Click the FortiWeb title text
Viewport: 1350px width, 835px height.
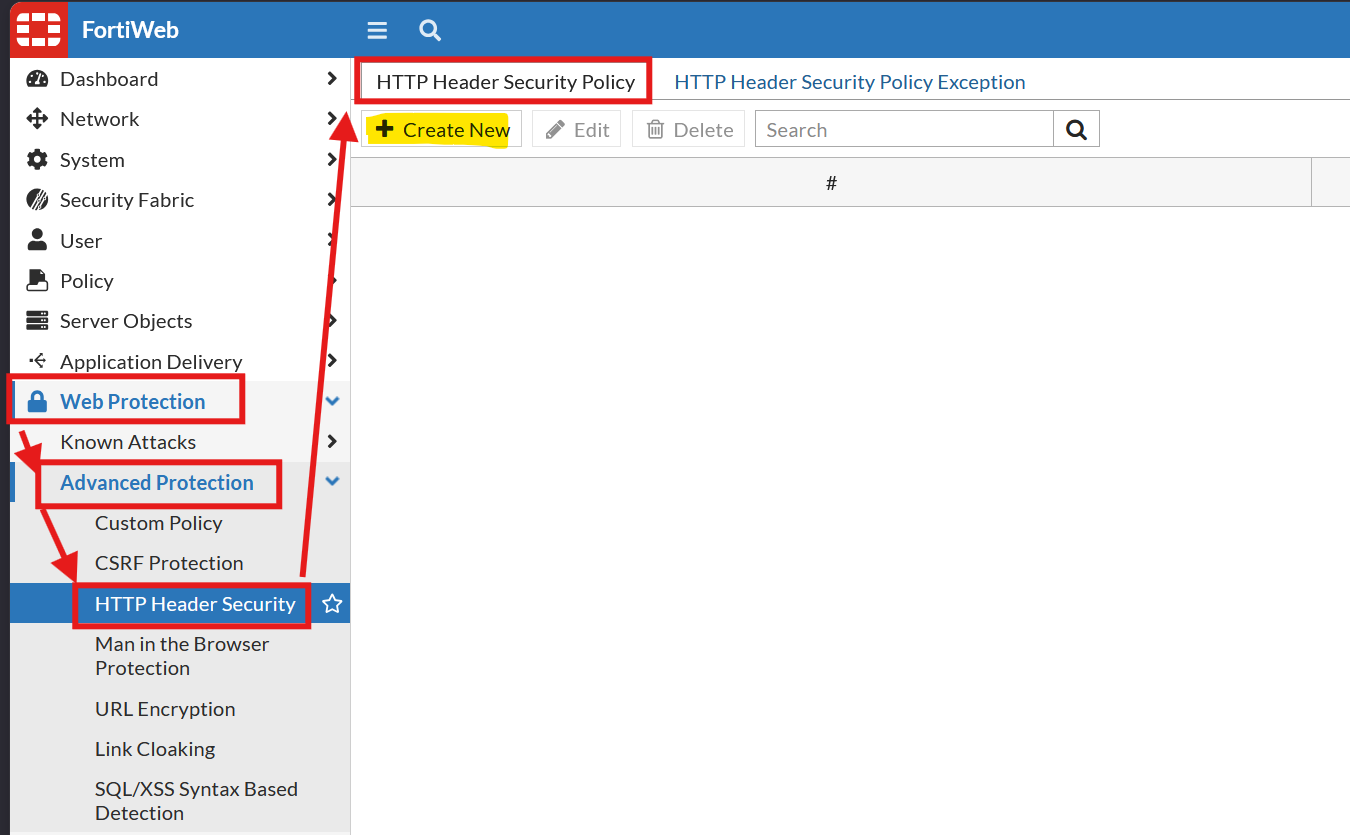tap(130, 30)
